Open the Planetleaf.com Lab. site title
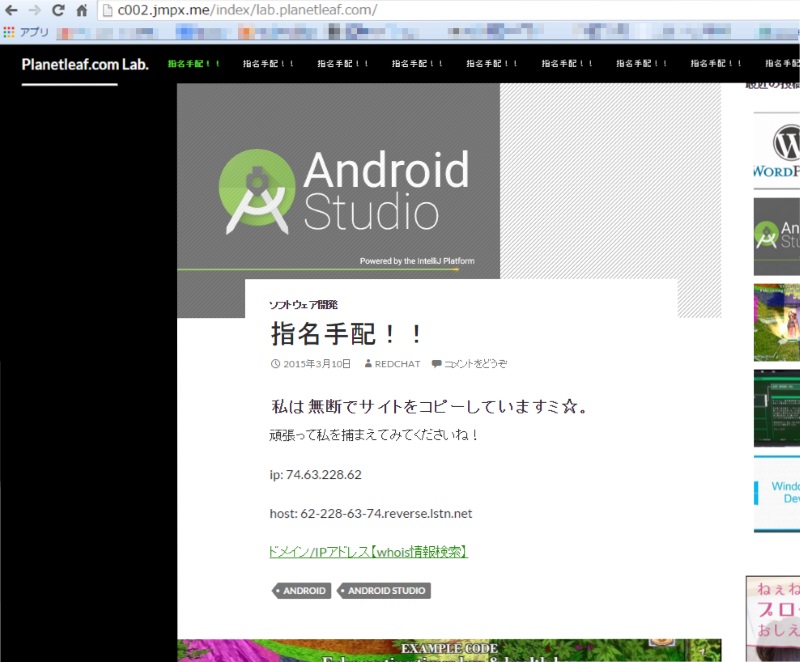Screen dimensions: 800x662 [x=85, y=64]
